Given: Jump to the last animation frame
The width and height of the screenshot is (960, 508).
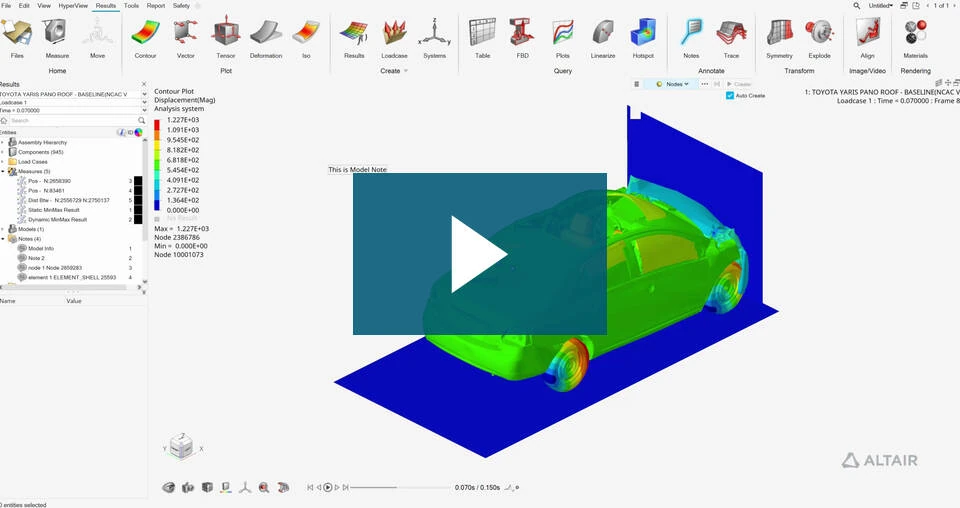Looking at the screenshot, I should [x=345, y=487].
